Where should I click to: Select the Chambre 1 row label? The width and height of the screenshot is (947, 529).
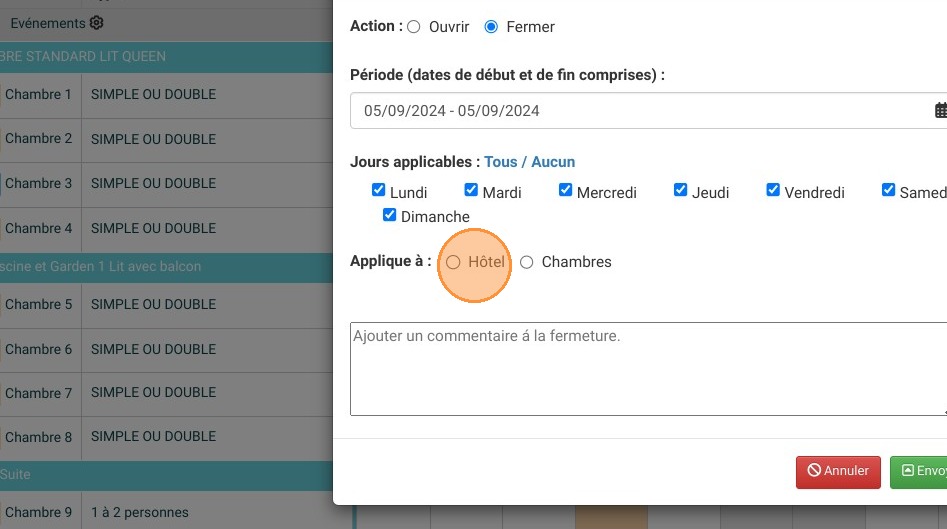(39, 95)
